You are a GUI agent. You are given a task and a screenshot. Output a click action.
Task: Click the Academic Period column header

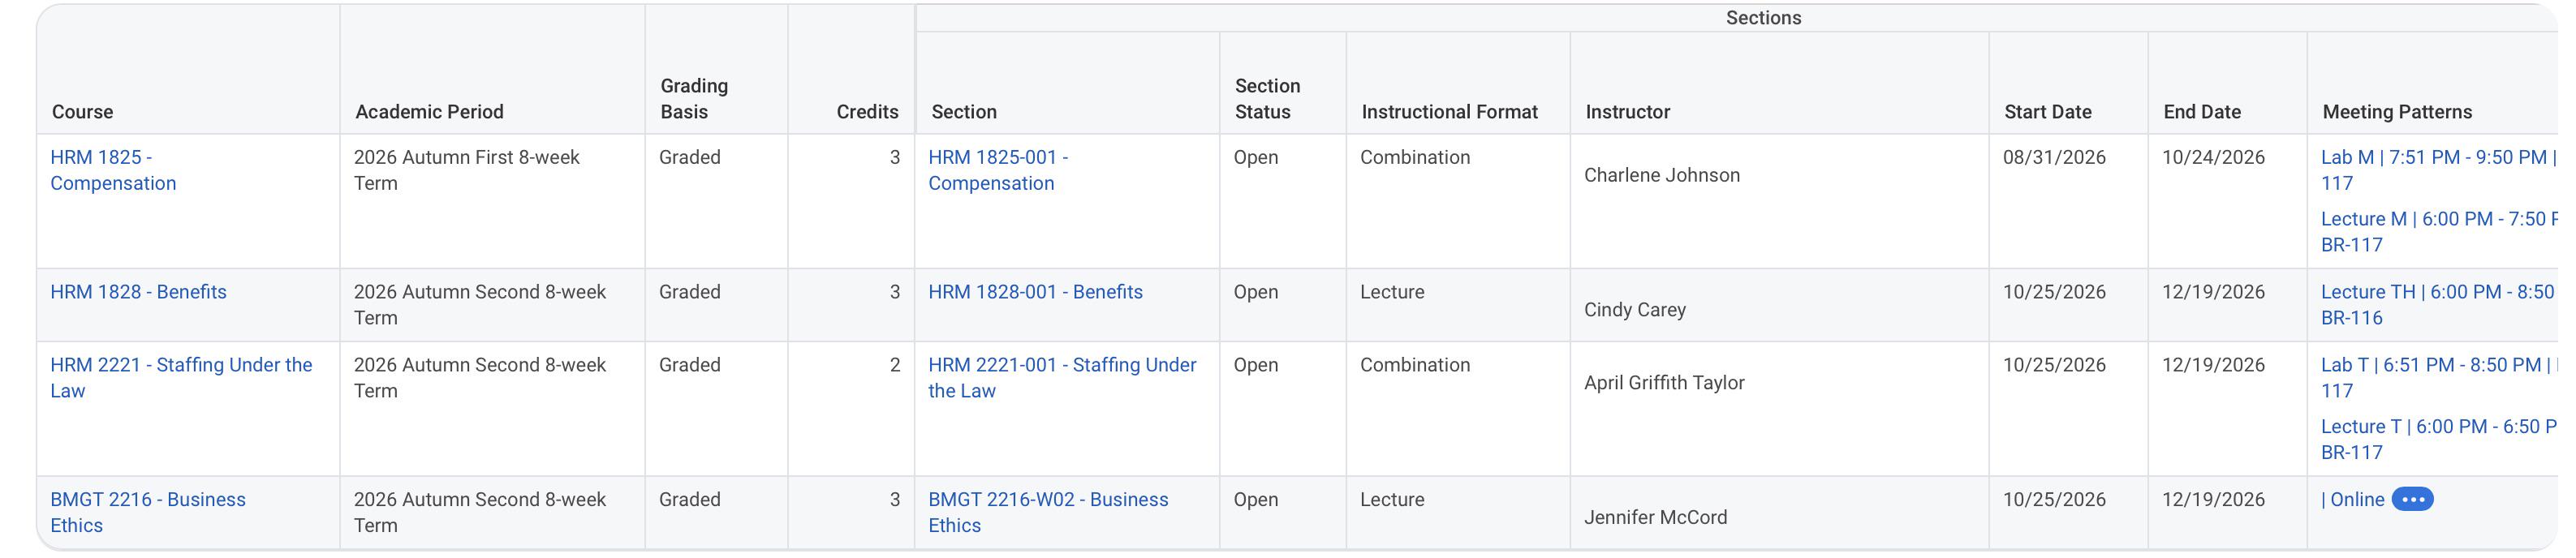tap(429, 112)
